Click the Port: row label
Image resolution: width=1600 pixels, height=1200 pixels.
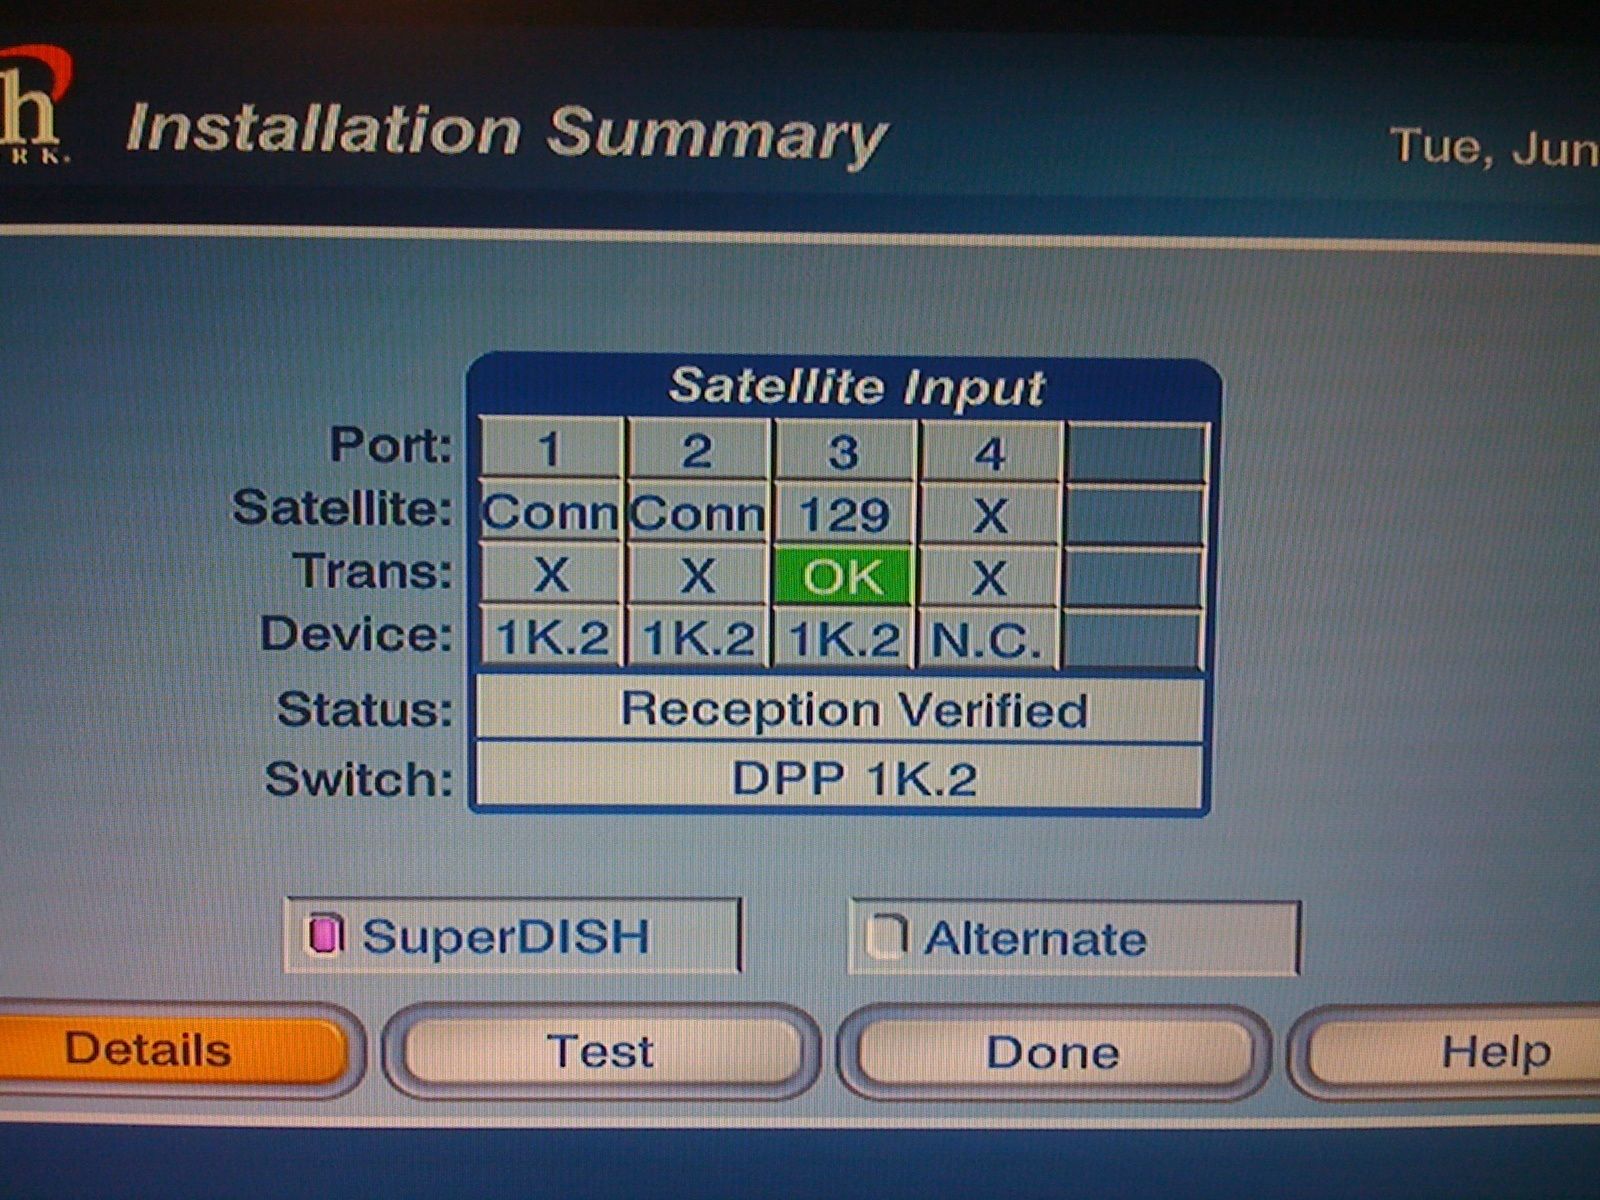(x=391, y=444)
